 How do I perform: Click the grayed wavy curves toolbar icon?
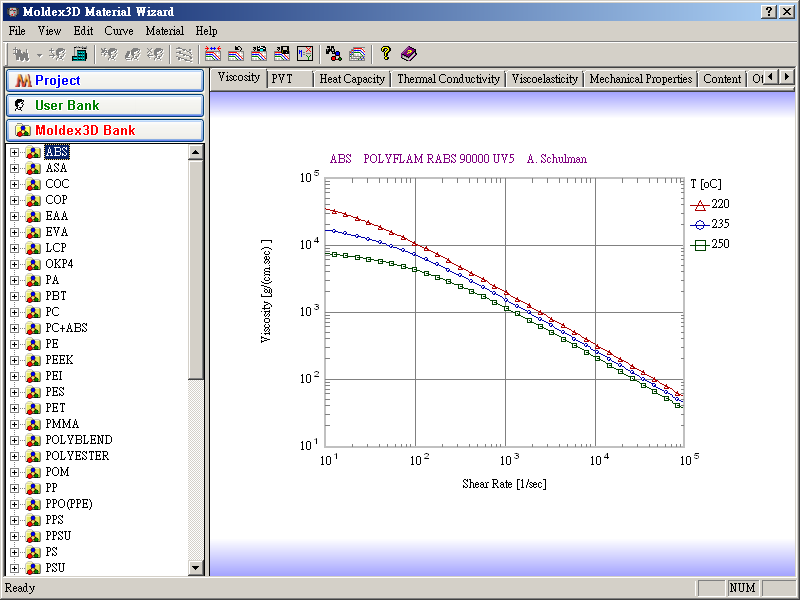click(184, 54)
